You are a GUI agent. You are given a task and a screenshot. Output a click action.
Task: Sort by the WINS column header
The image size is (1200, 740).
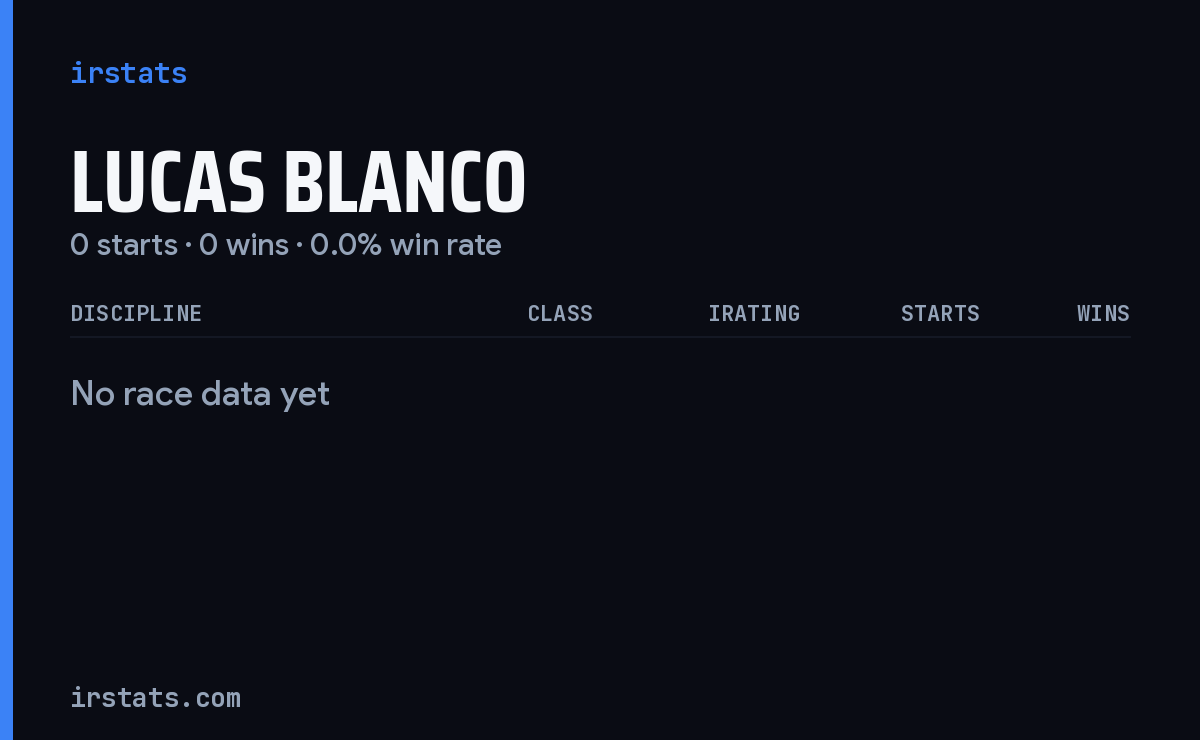tap(1103, 314)
